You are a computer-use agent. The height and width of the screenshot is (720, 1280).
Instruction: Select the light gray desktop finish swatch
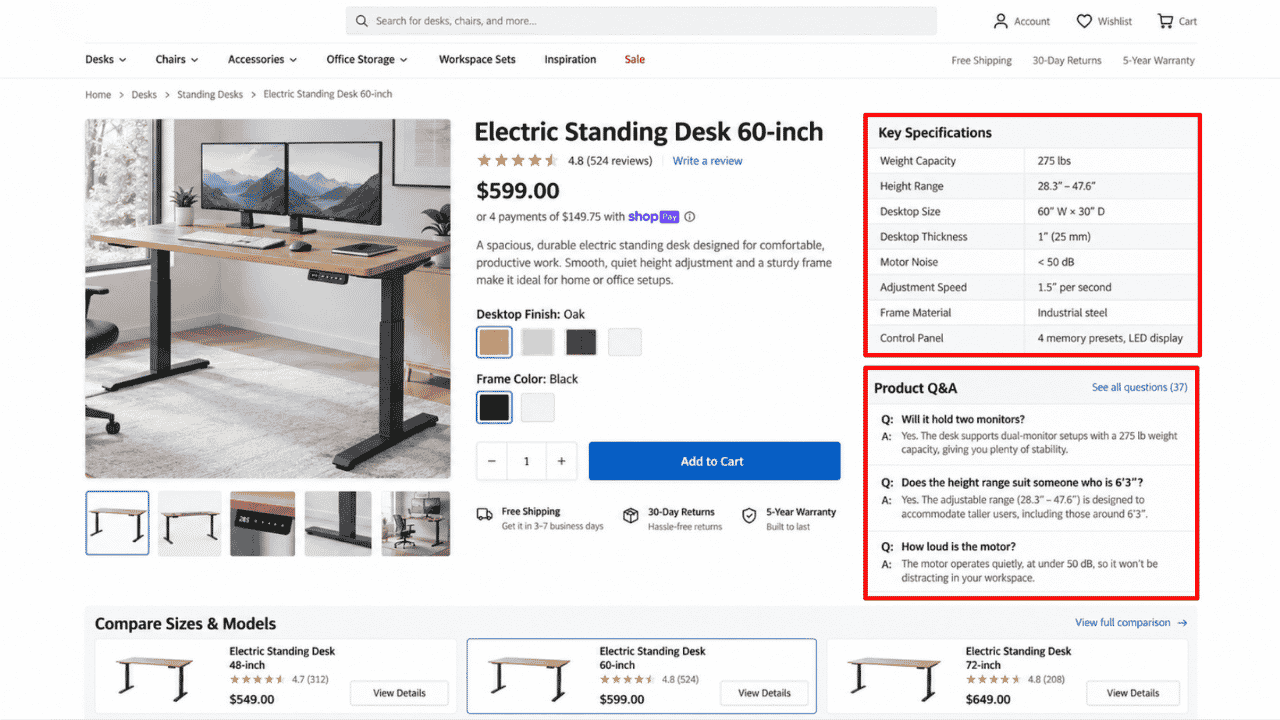coord(538,342)
